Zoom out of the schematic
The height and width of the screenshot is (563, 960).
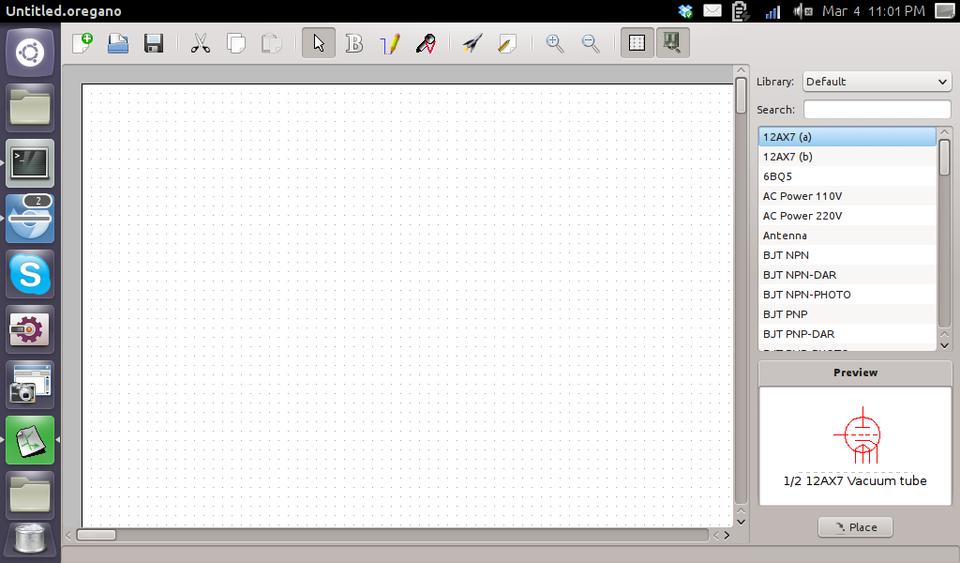coord(591,44)
